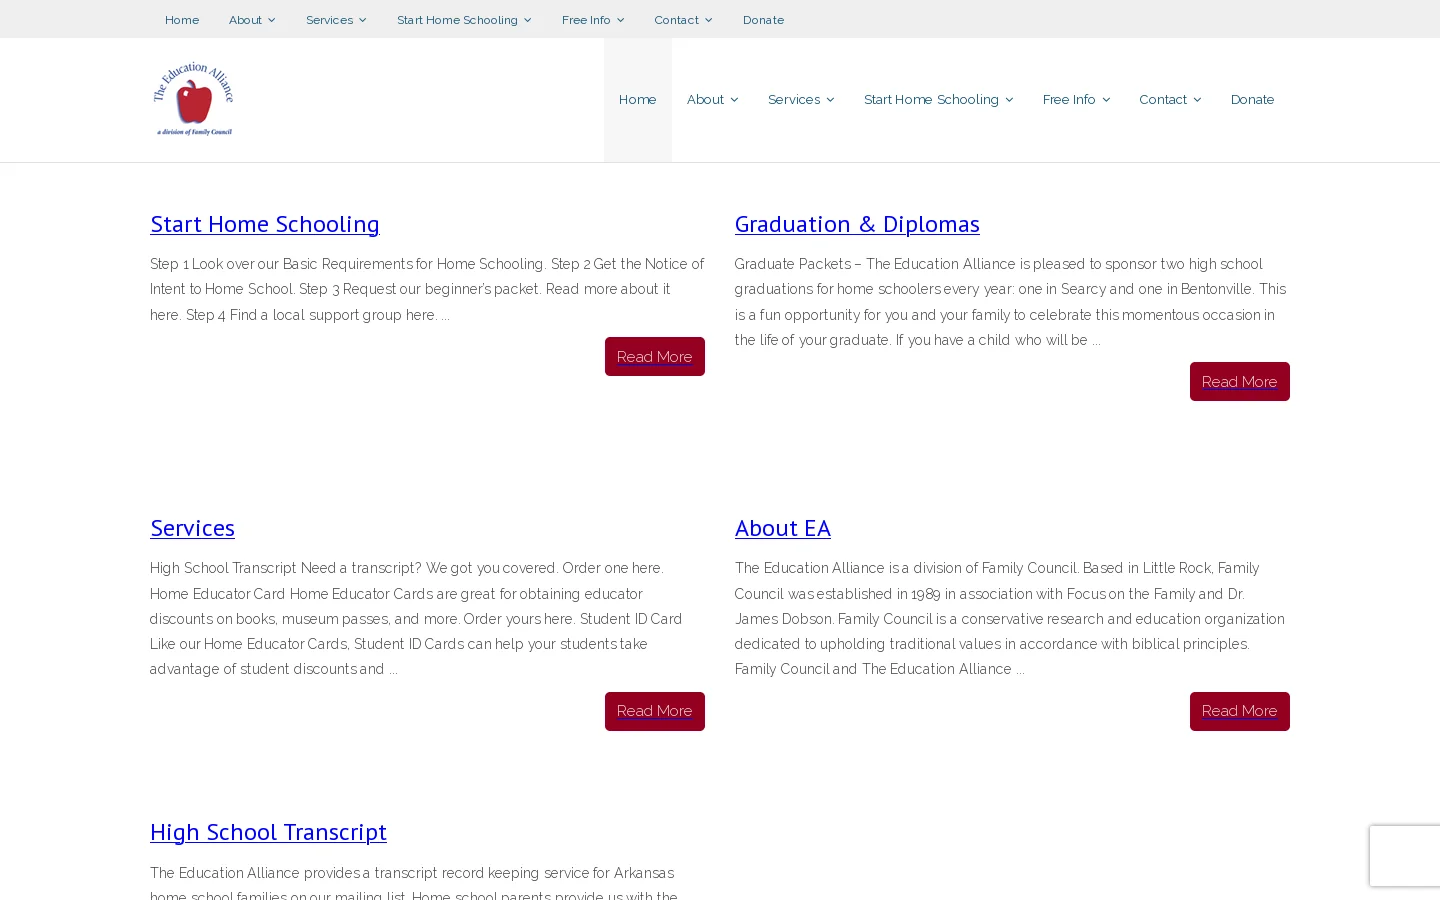Expand Start Home Schooling chevron in top bar
The height and width of the screenshot is (900, 1440).
point(527,20)
